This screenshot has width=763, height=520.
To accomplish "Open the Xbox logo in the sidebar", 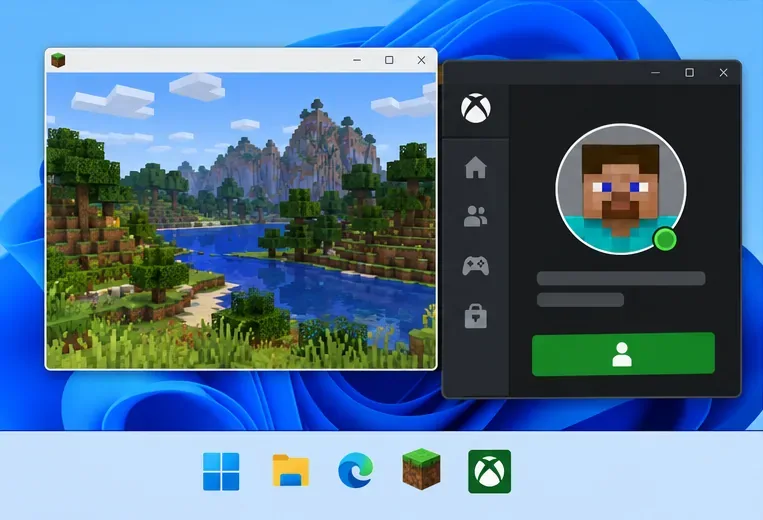I will coord(475,108).
